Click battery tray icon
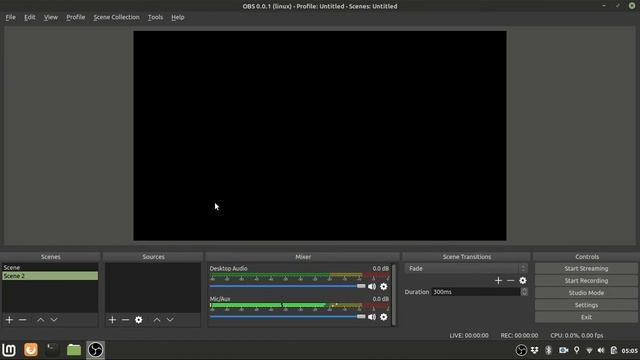Image resolution: width=640 pixels, height=360 pixels. [613, 350]
